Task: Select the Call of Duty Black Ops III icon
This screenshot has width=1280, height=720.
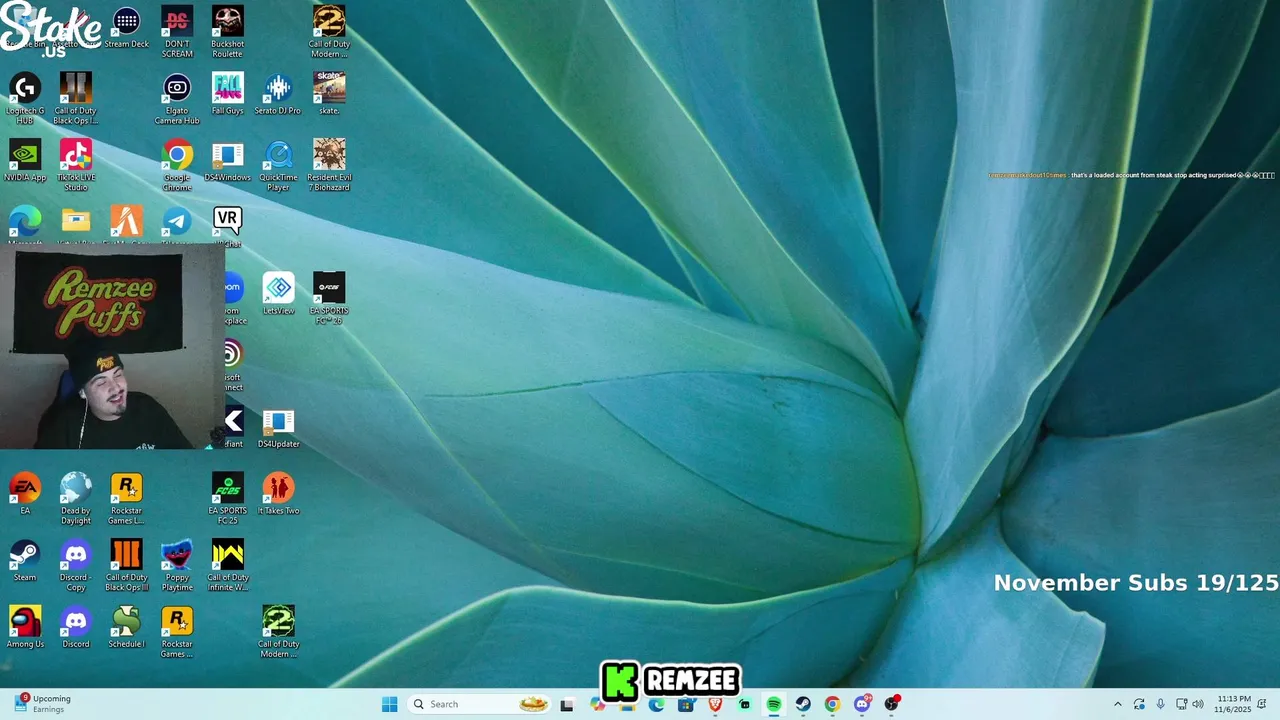Action: [x=126, y=566]
